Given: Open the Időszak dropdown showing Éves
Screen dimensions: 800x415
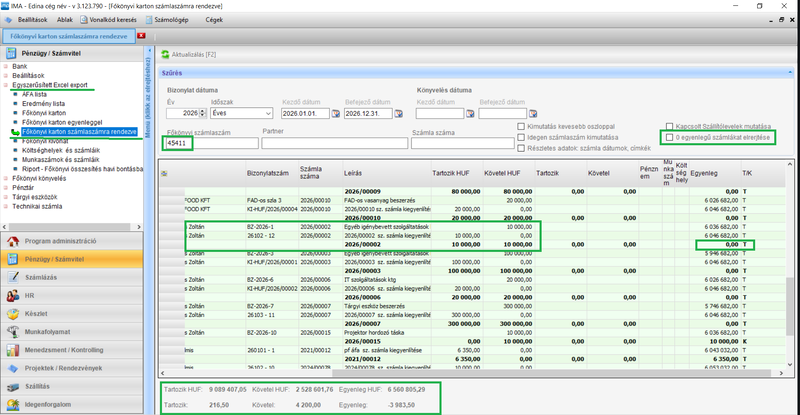Looking at the screenshot, I should pyautogui.click(x=267, y=114).
